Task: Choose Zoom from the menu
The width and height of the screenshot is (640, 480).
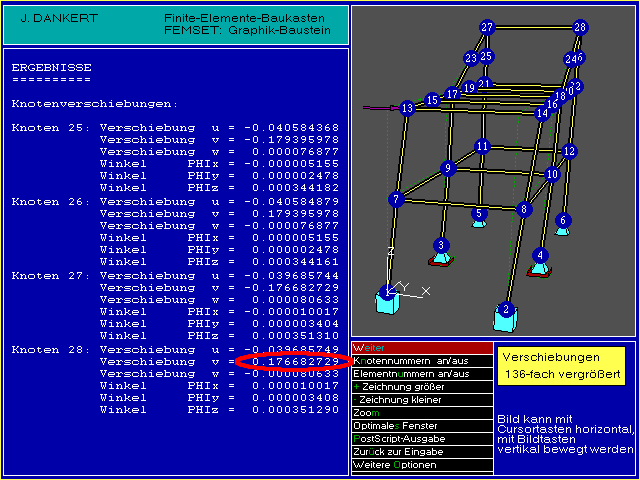Action: 423,412
